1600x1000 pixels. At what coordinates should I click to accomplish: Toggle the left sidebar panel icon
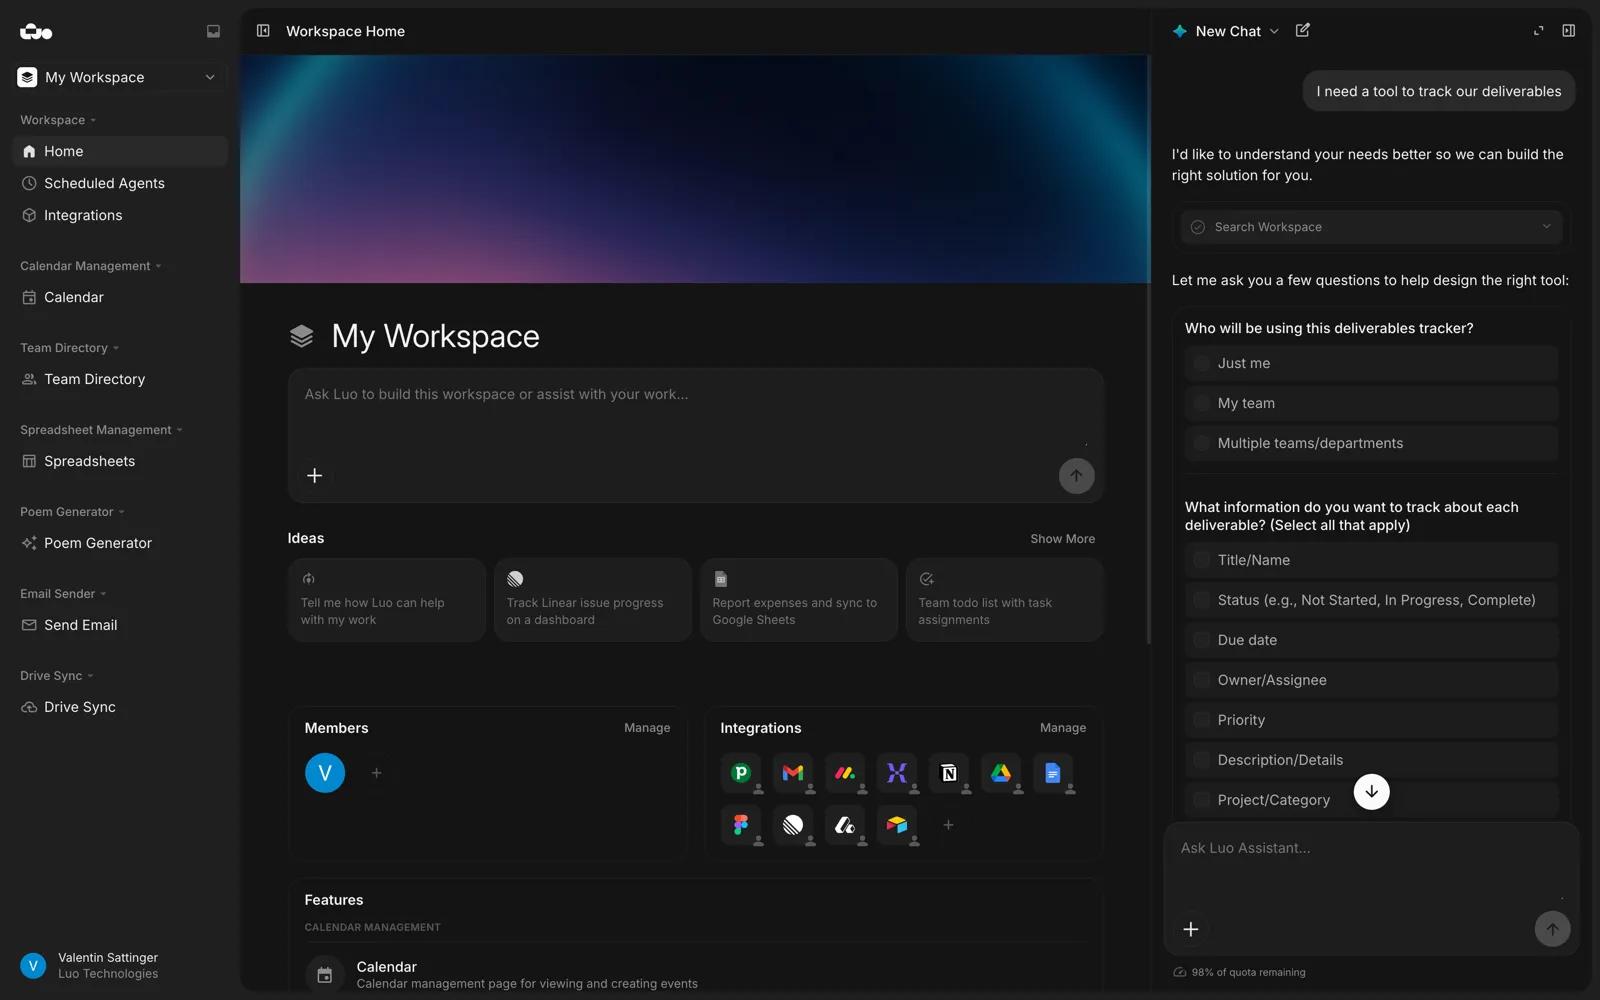point(263,31)
